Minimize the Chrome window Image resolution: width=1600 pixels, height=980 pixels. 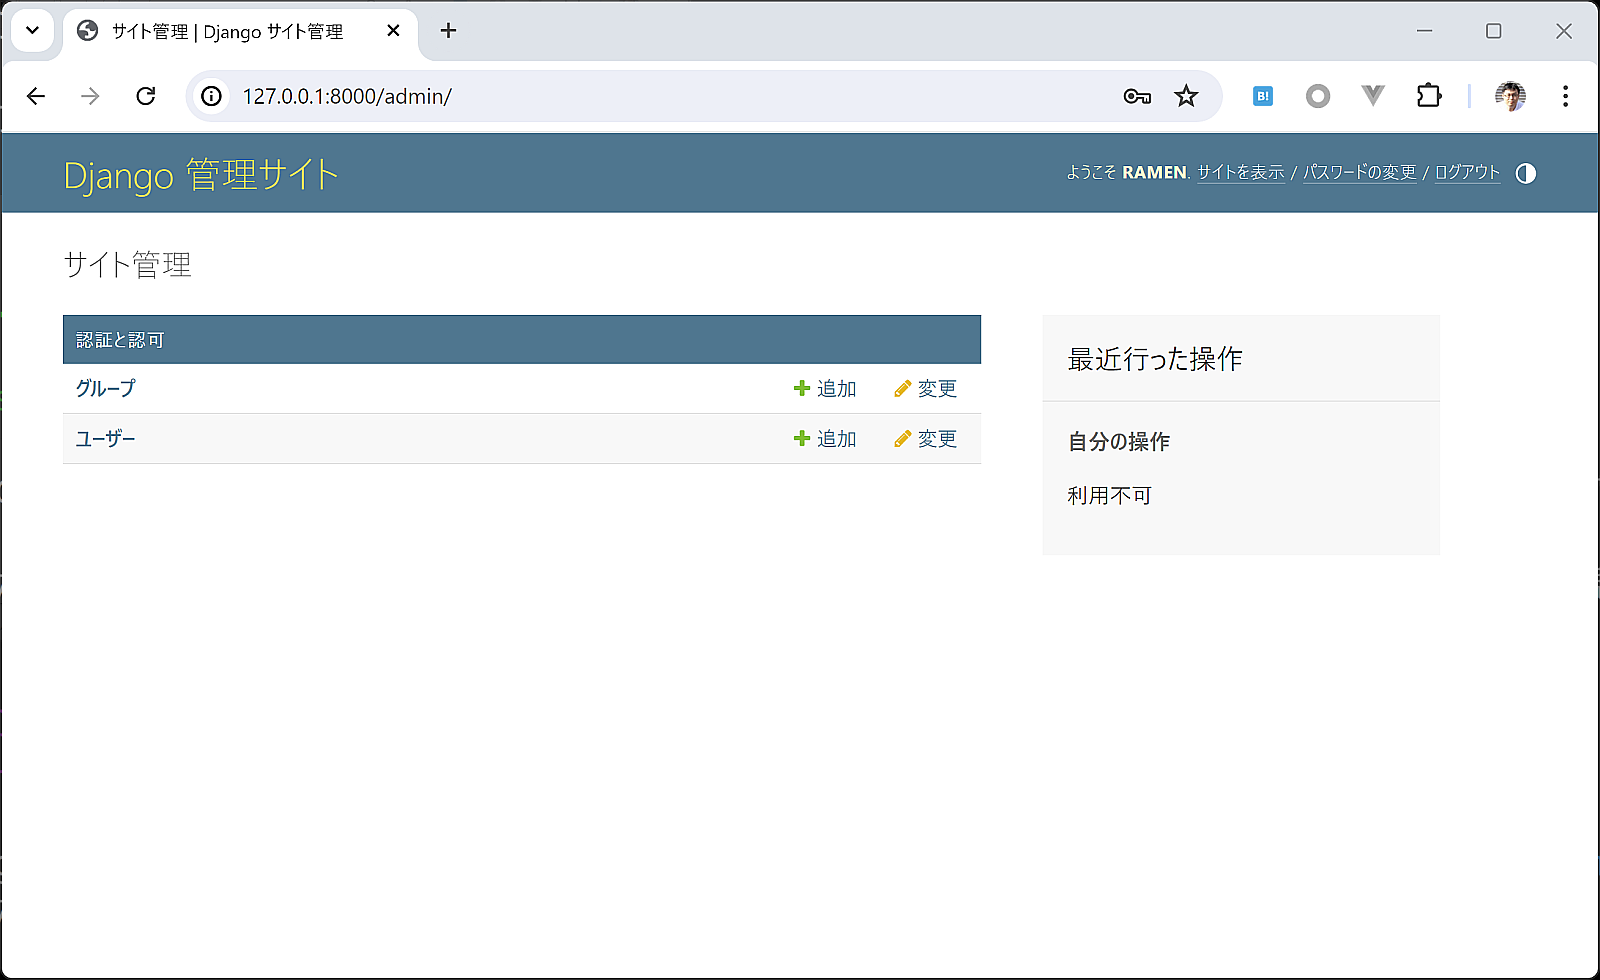pos(1424,31)
